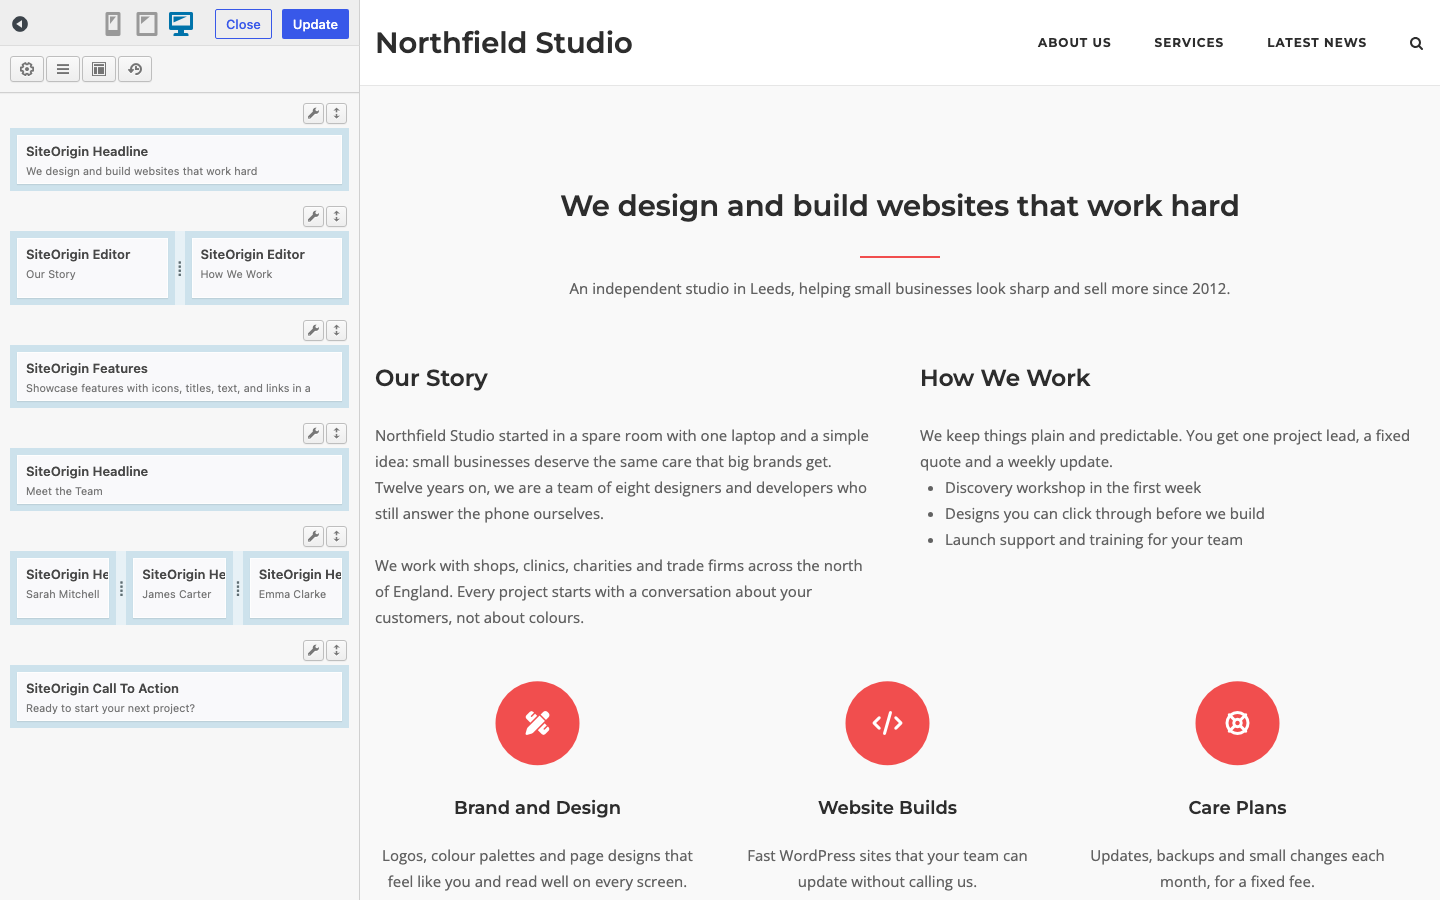
Task: Click move handle for team members row
Action: pyautogui.click(x=337, y=536)
